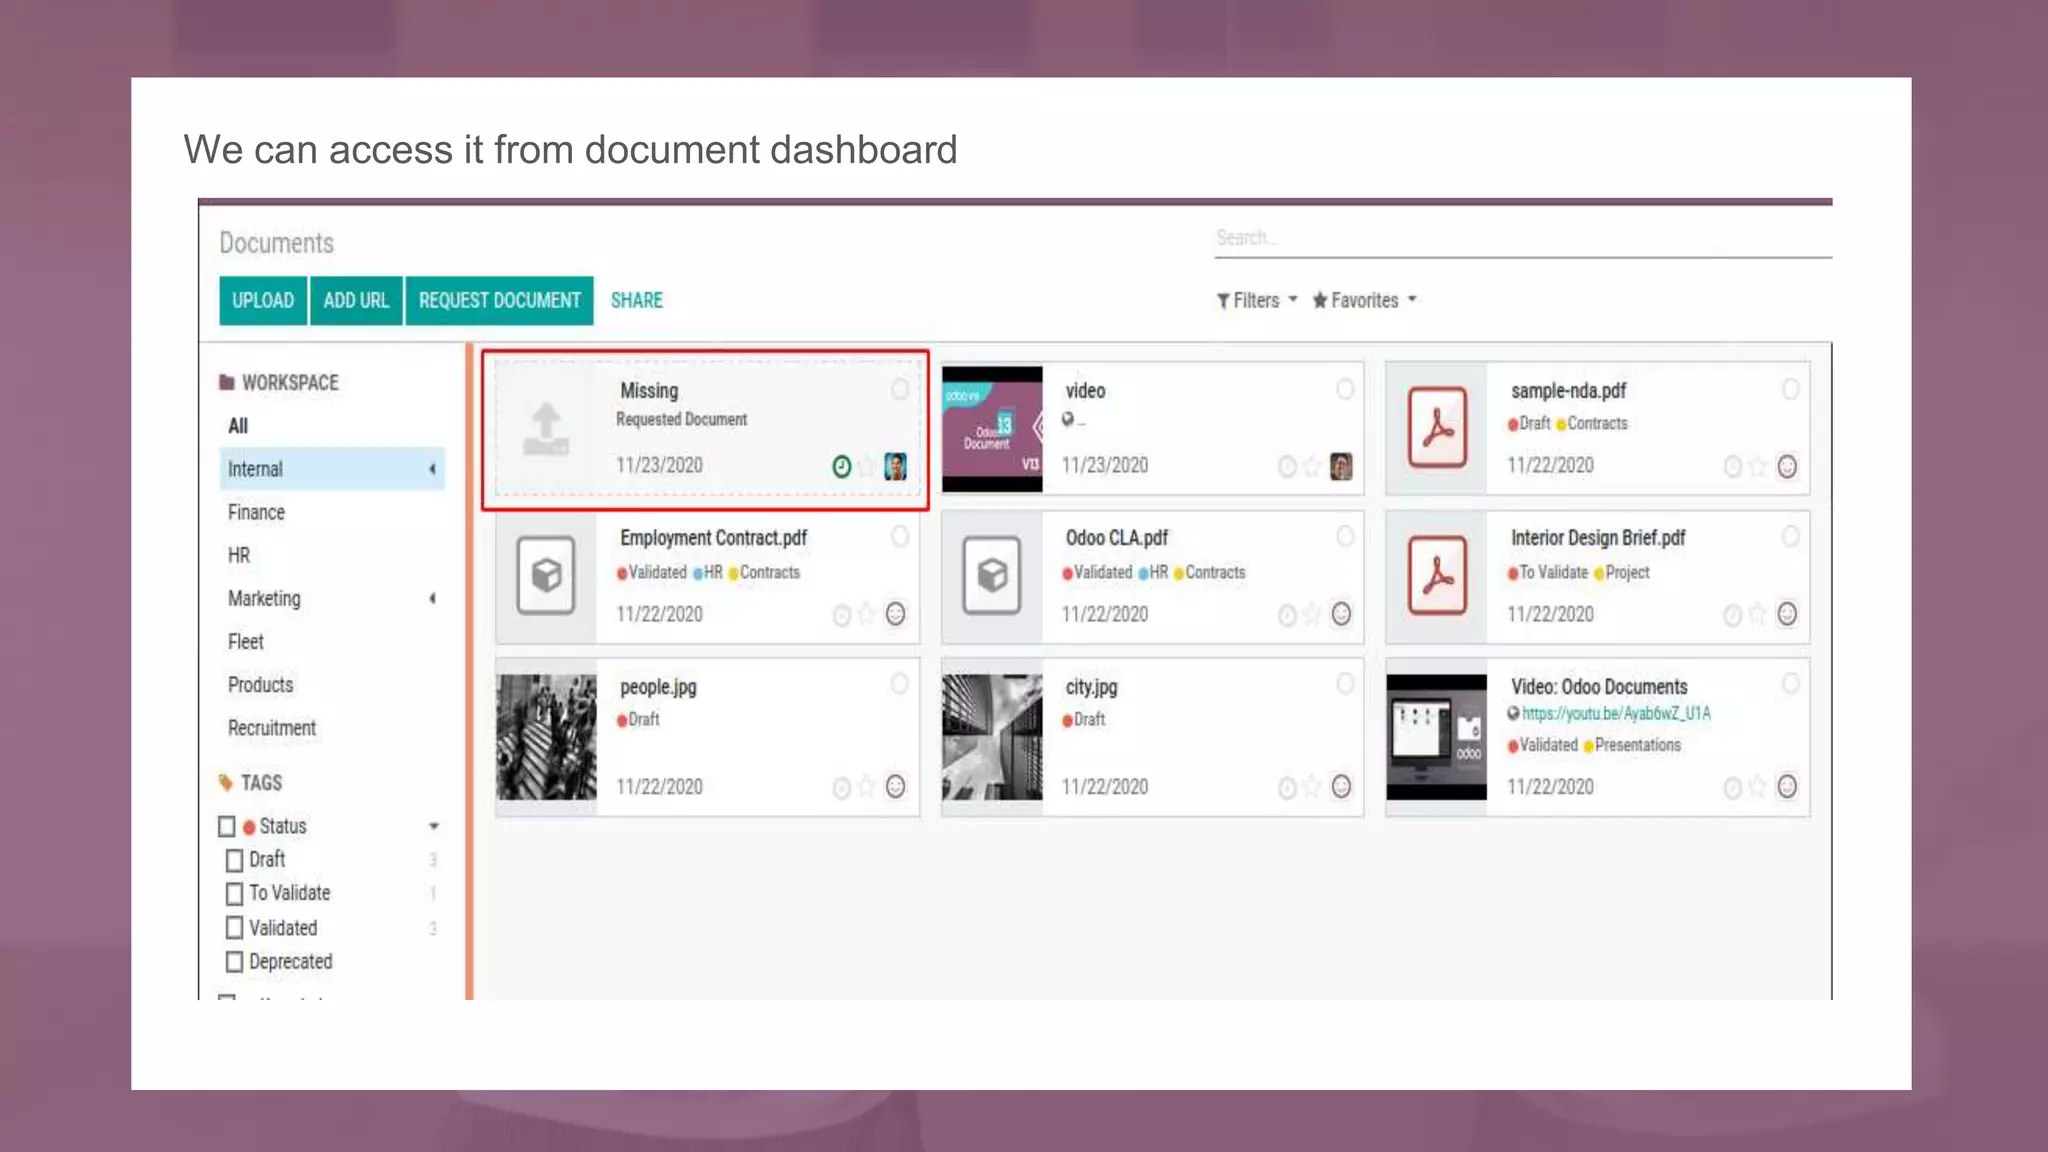2048x1152 pixels.
Task: Click the box icon of Odoo CLA.pdf
Action: (x=991, y=575)
